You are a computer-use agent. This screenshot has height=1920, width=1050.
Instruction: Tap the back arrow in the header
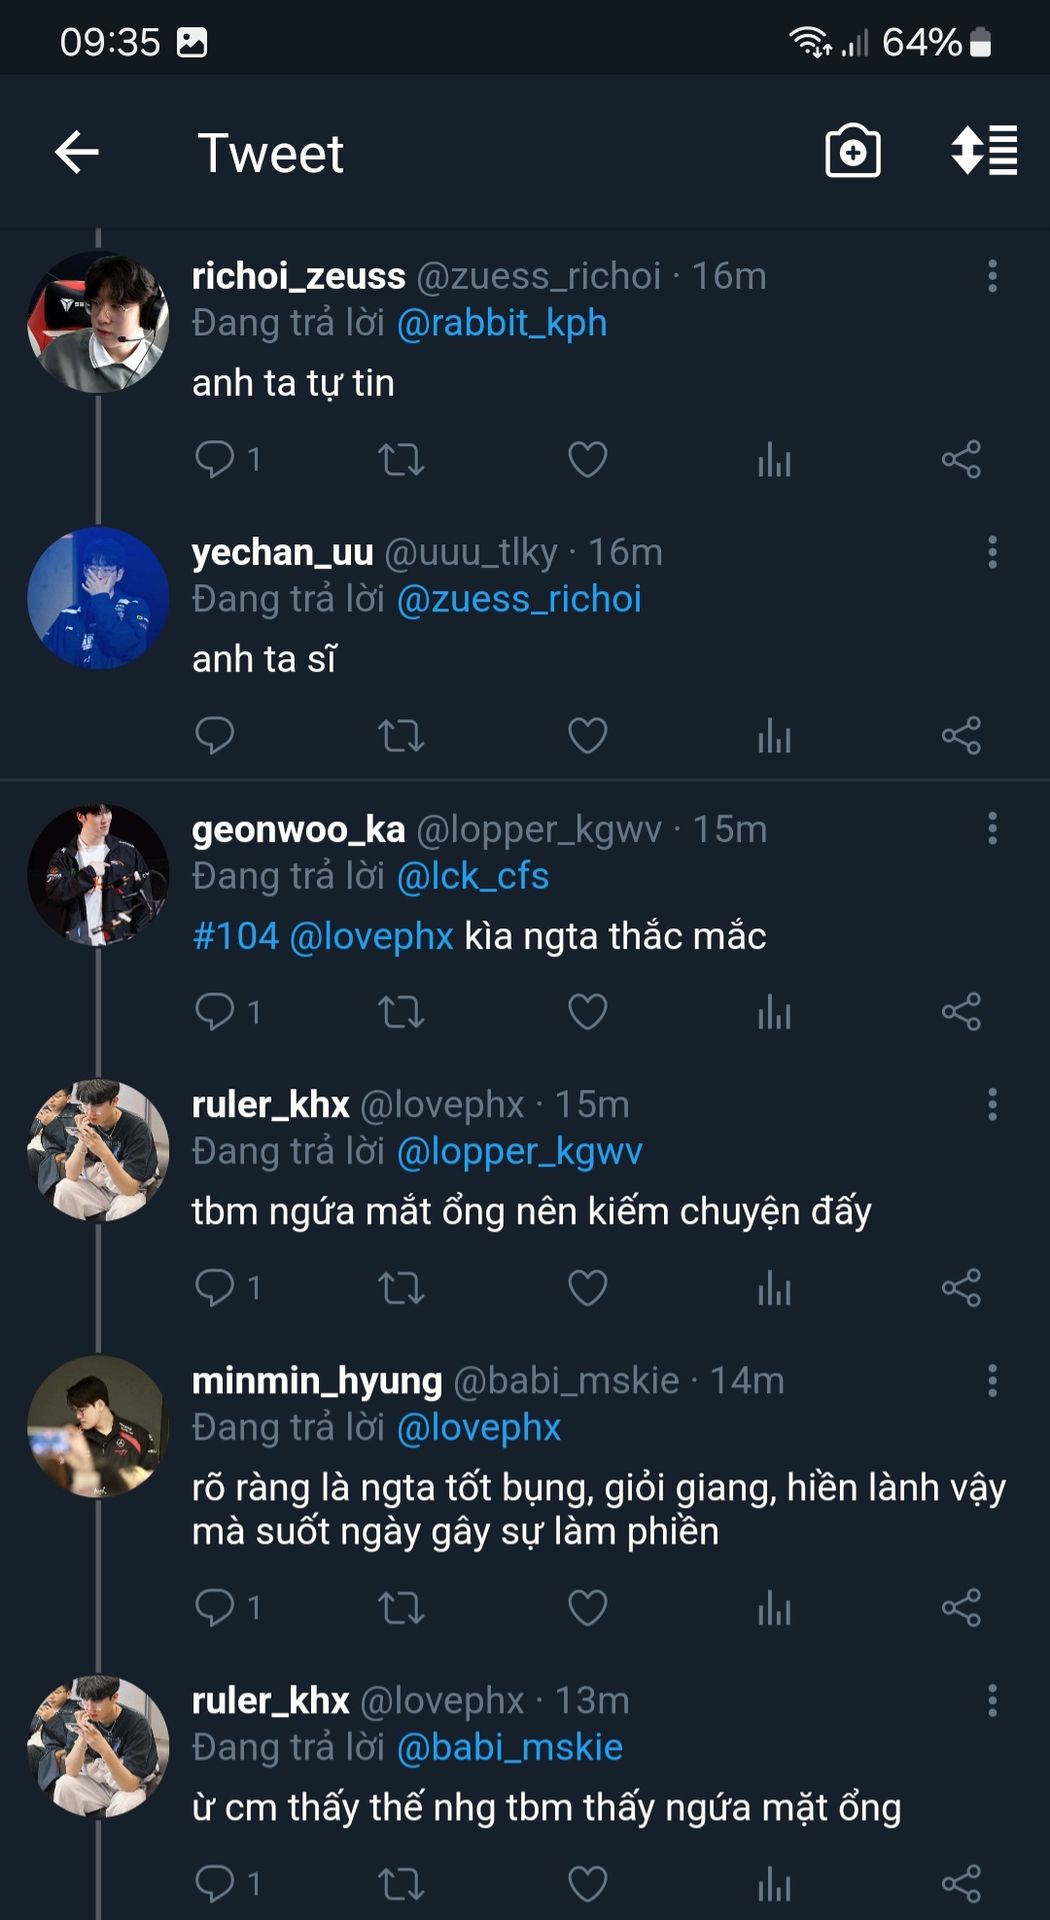point(77,153)
